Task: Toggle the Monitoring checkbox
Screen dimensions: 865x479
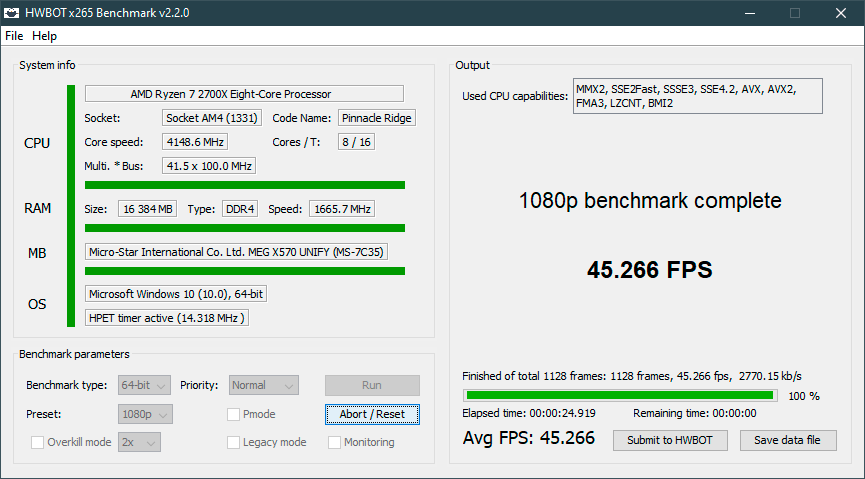Action: pos(334,442)
